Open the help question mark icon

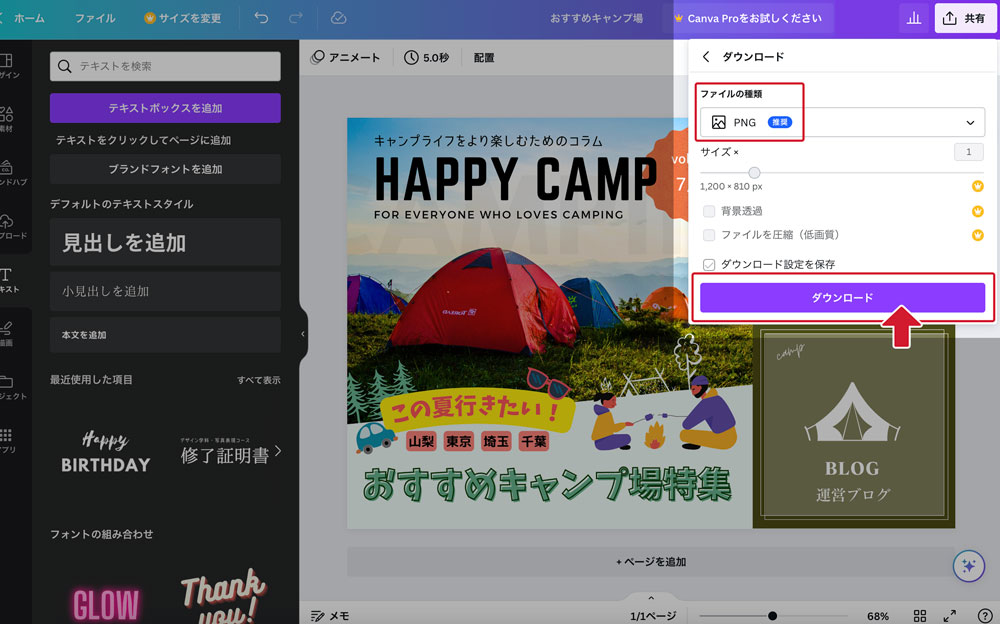click(985, 616)
